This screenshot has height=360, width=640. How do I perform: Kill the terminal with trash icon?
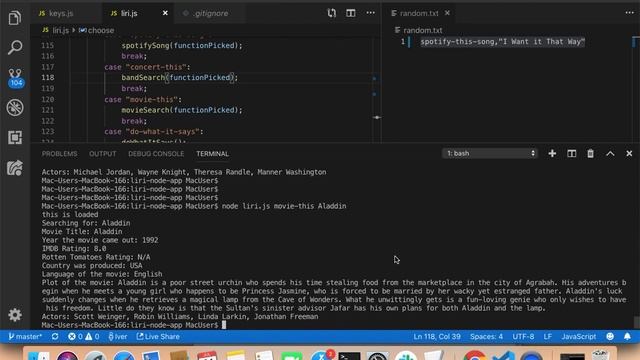click(591, 153)
